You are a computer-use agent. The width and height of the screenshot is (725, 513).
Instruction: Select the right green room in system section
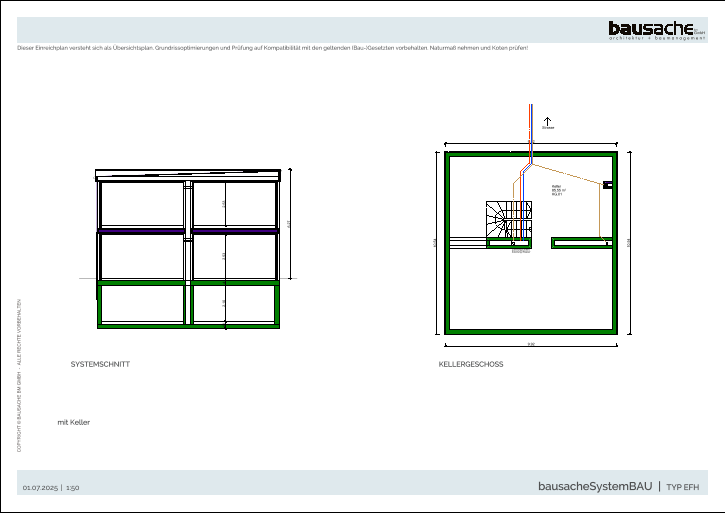(x=234, y=304)
